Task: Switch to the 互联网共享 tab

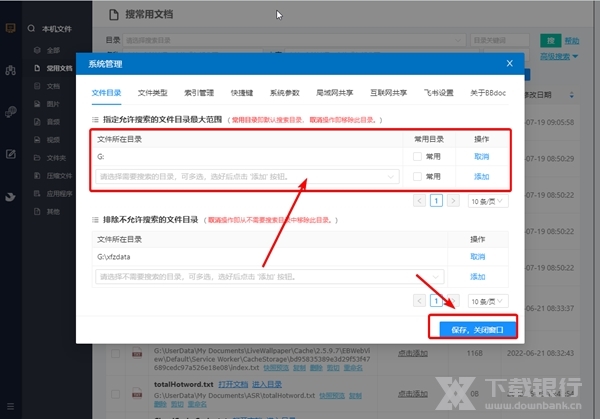Action: [x=388, y=93]
